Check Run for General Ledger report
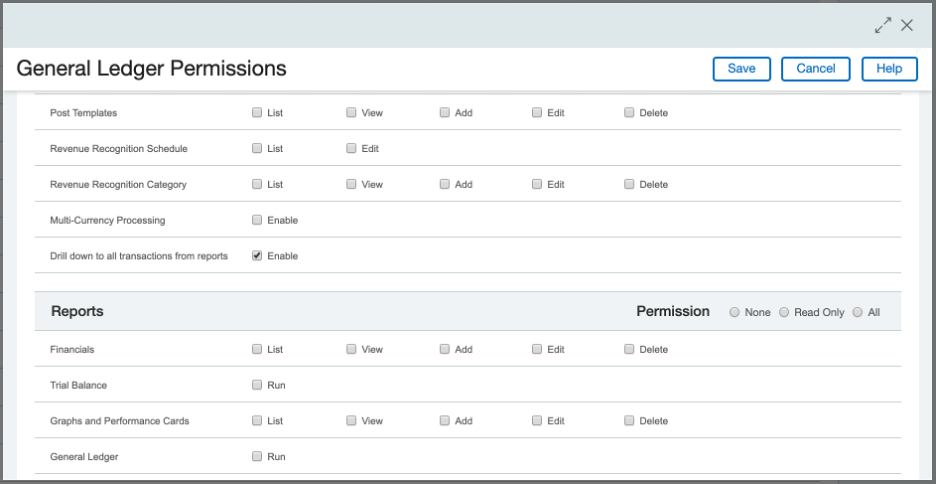 pyautogui.click(x=257, y=457)
